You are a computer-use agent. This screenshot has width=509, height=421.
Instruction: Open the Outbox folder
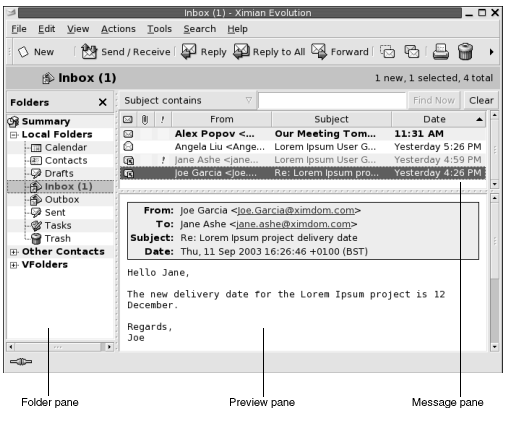click(x=54, y=199)
